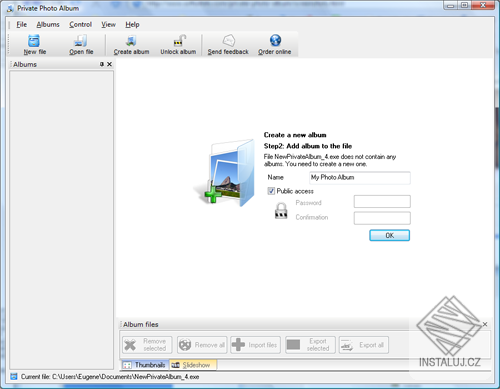
Task: Click OK to create the album
Action: click(x=389, y=235)
